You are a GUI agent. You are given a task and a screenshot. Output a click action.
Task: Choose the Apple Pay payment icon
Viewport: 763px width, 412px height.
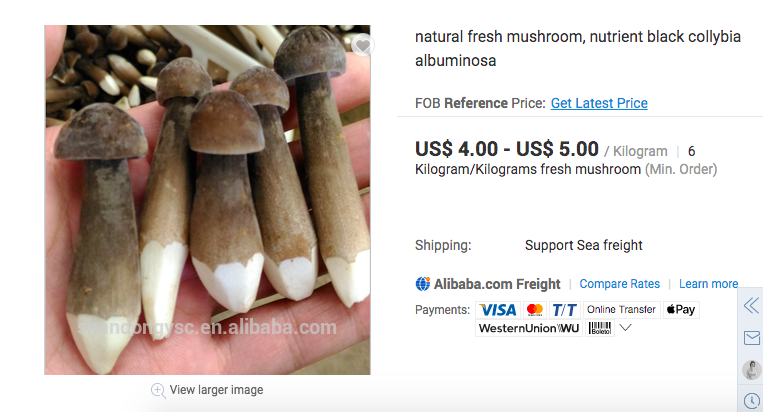[681, 310]
